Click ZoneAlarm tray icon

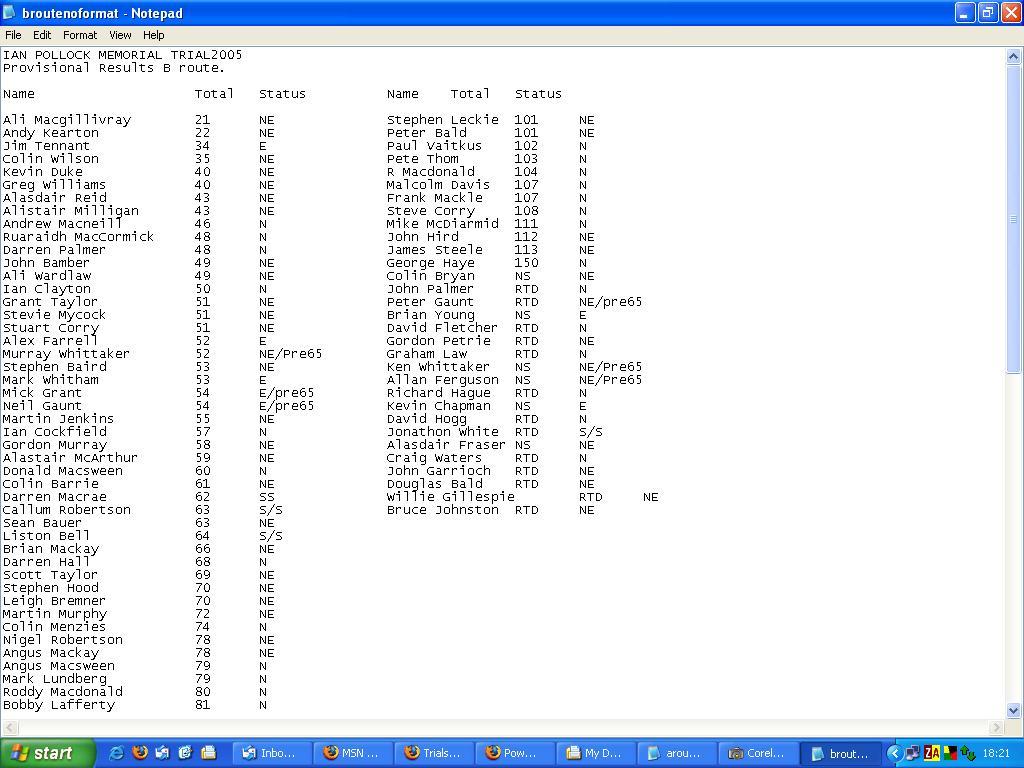932,753
